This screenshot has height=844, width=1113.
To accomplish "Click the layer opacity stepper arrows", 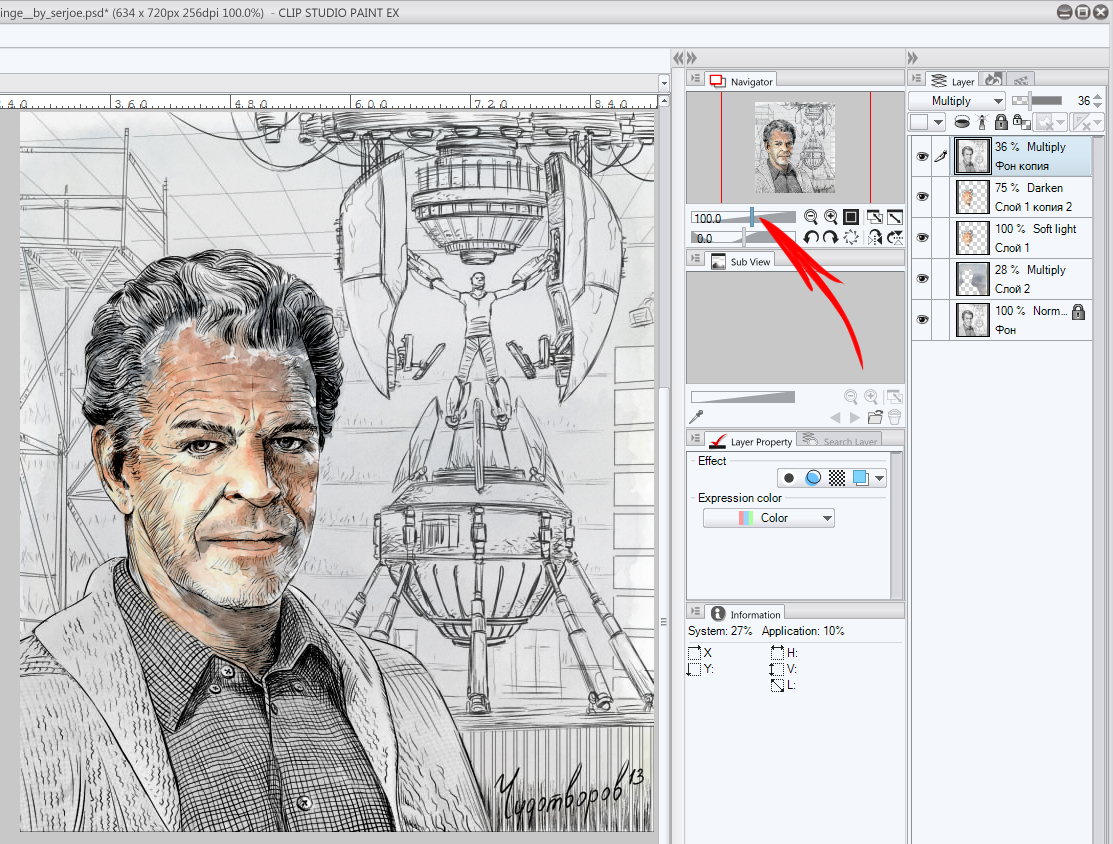I will [x=1098, y=101].
